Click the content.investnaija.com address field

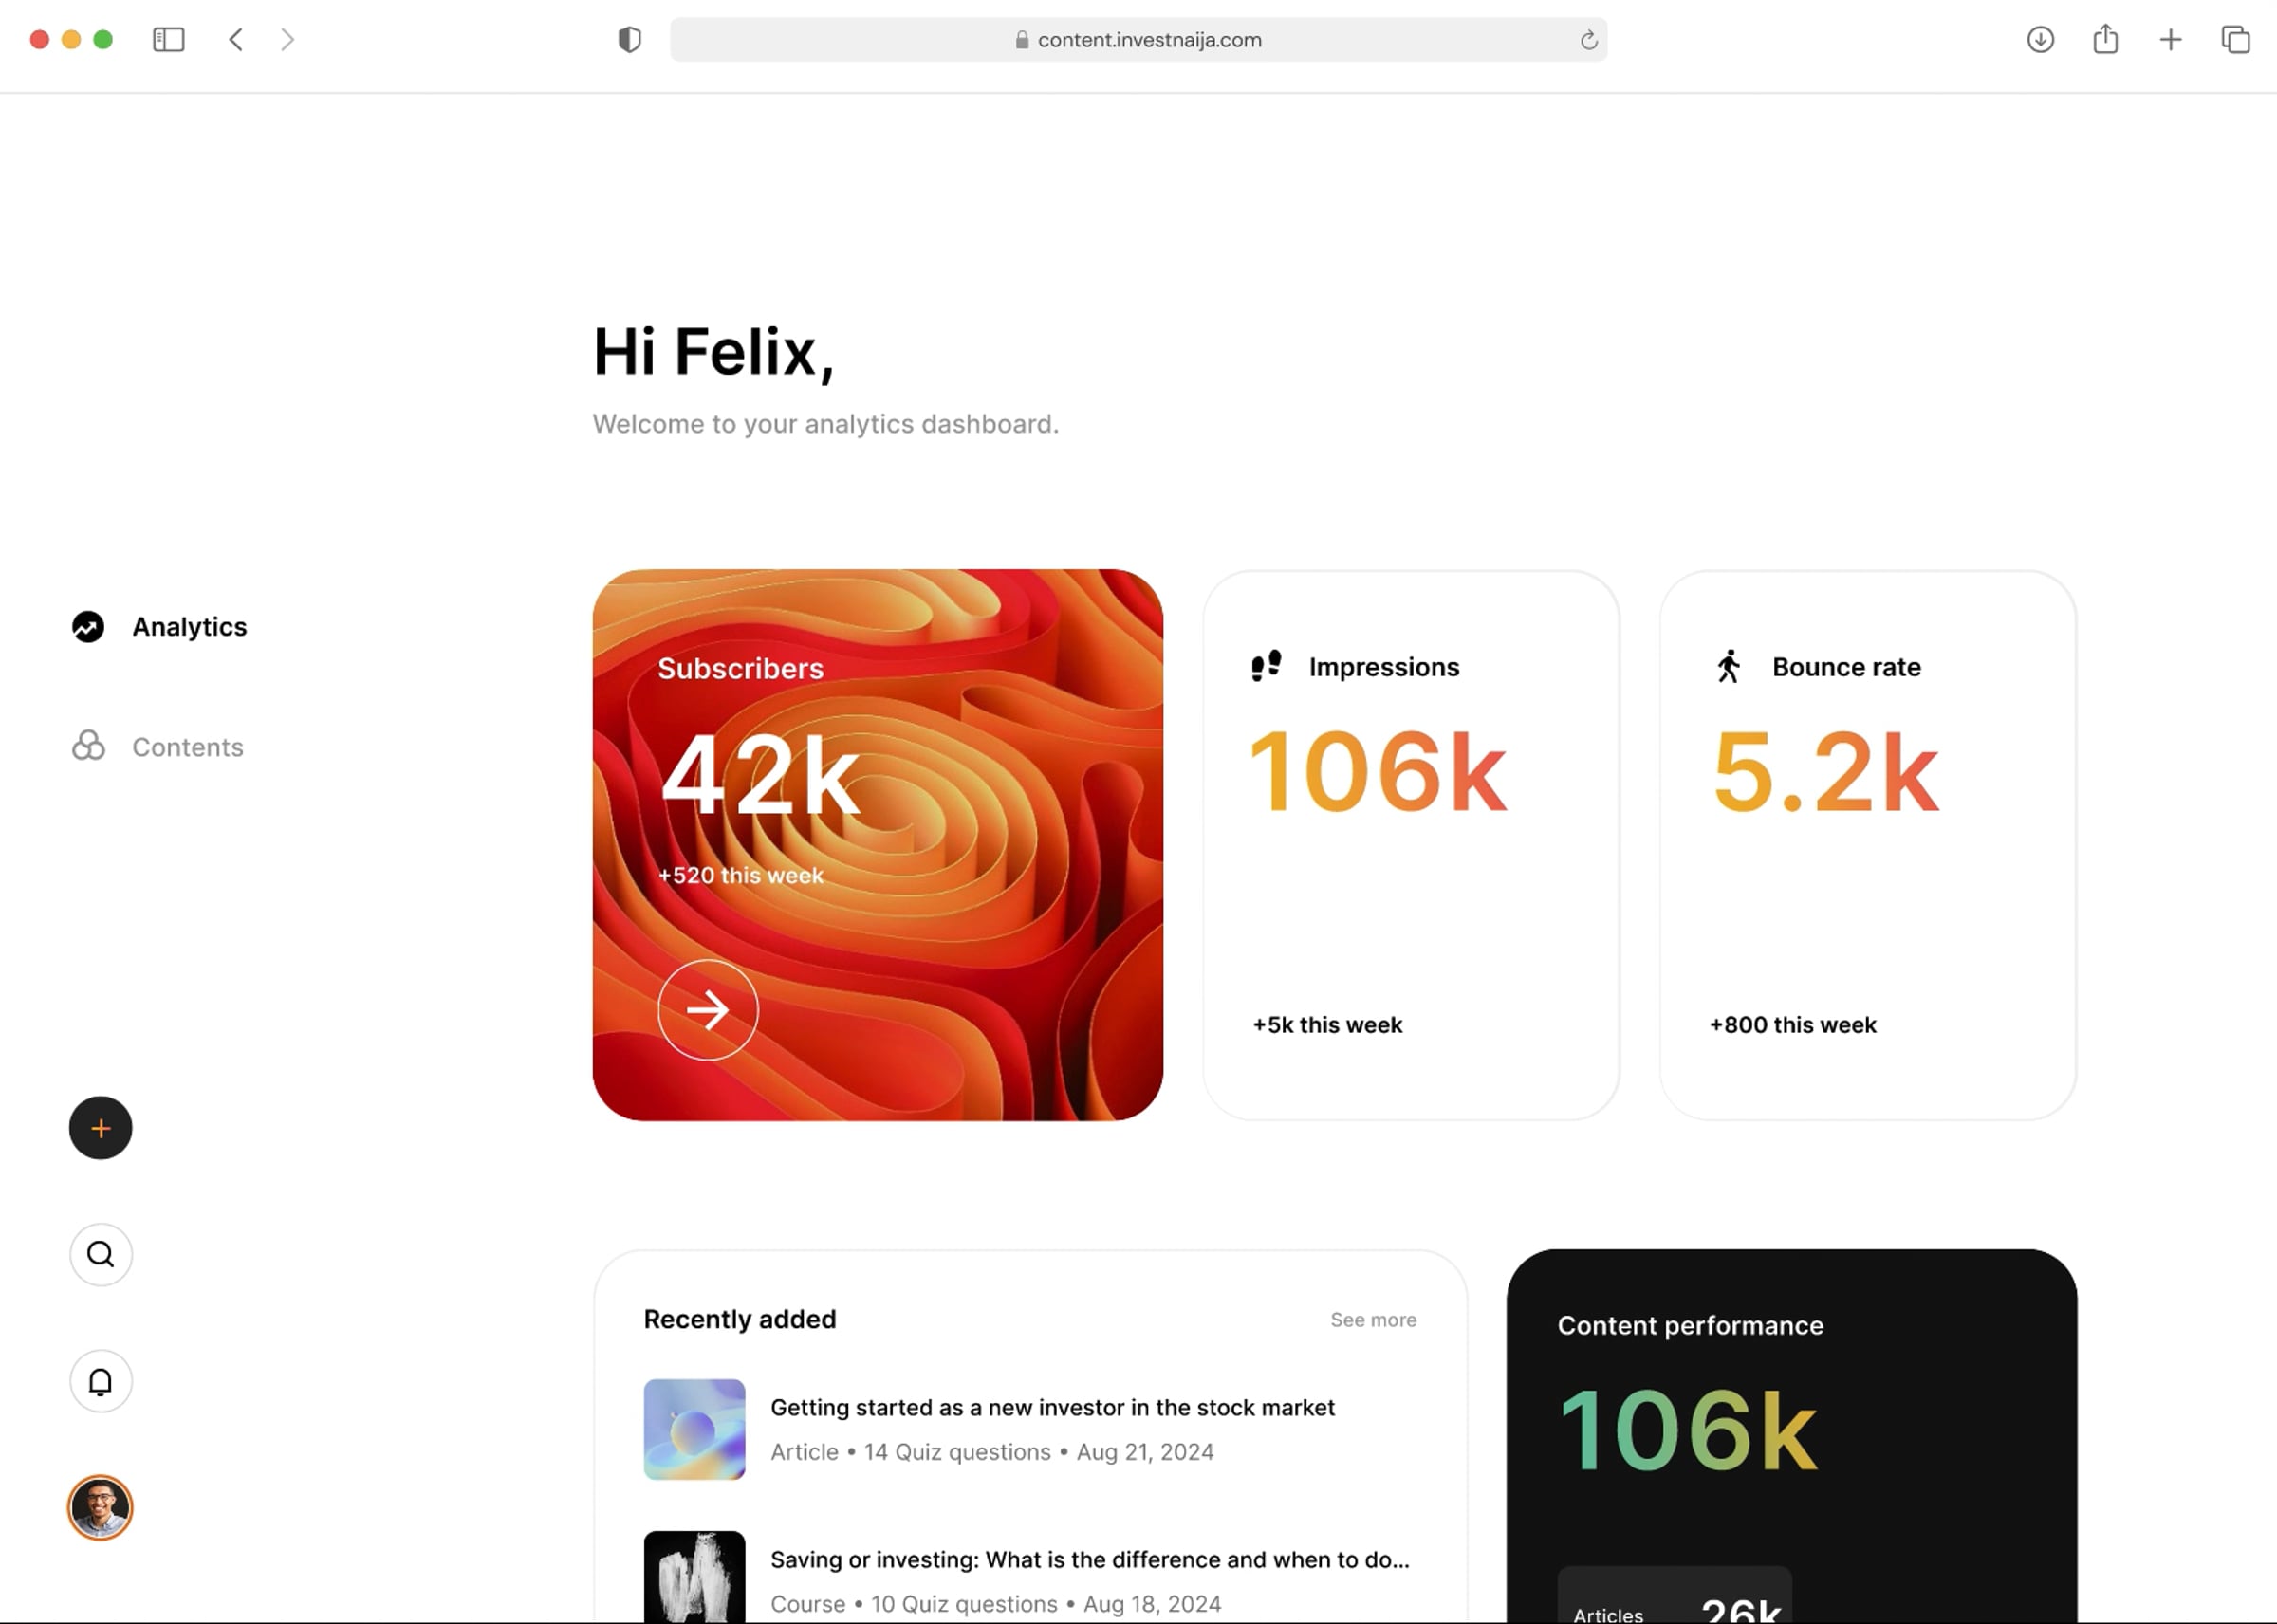pyautogui.click(x=1138, y=40)
